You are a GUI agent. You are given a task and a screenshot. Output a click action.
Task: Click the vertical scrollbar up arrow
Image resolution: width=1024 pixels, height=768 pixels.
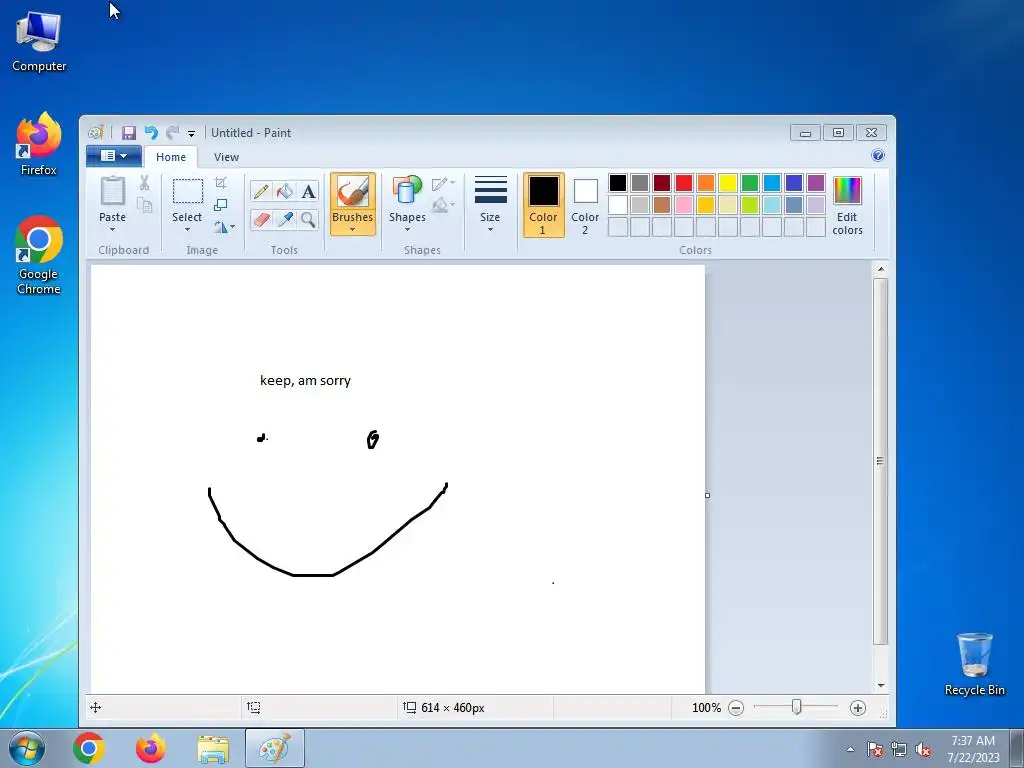click(880, 269)
